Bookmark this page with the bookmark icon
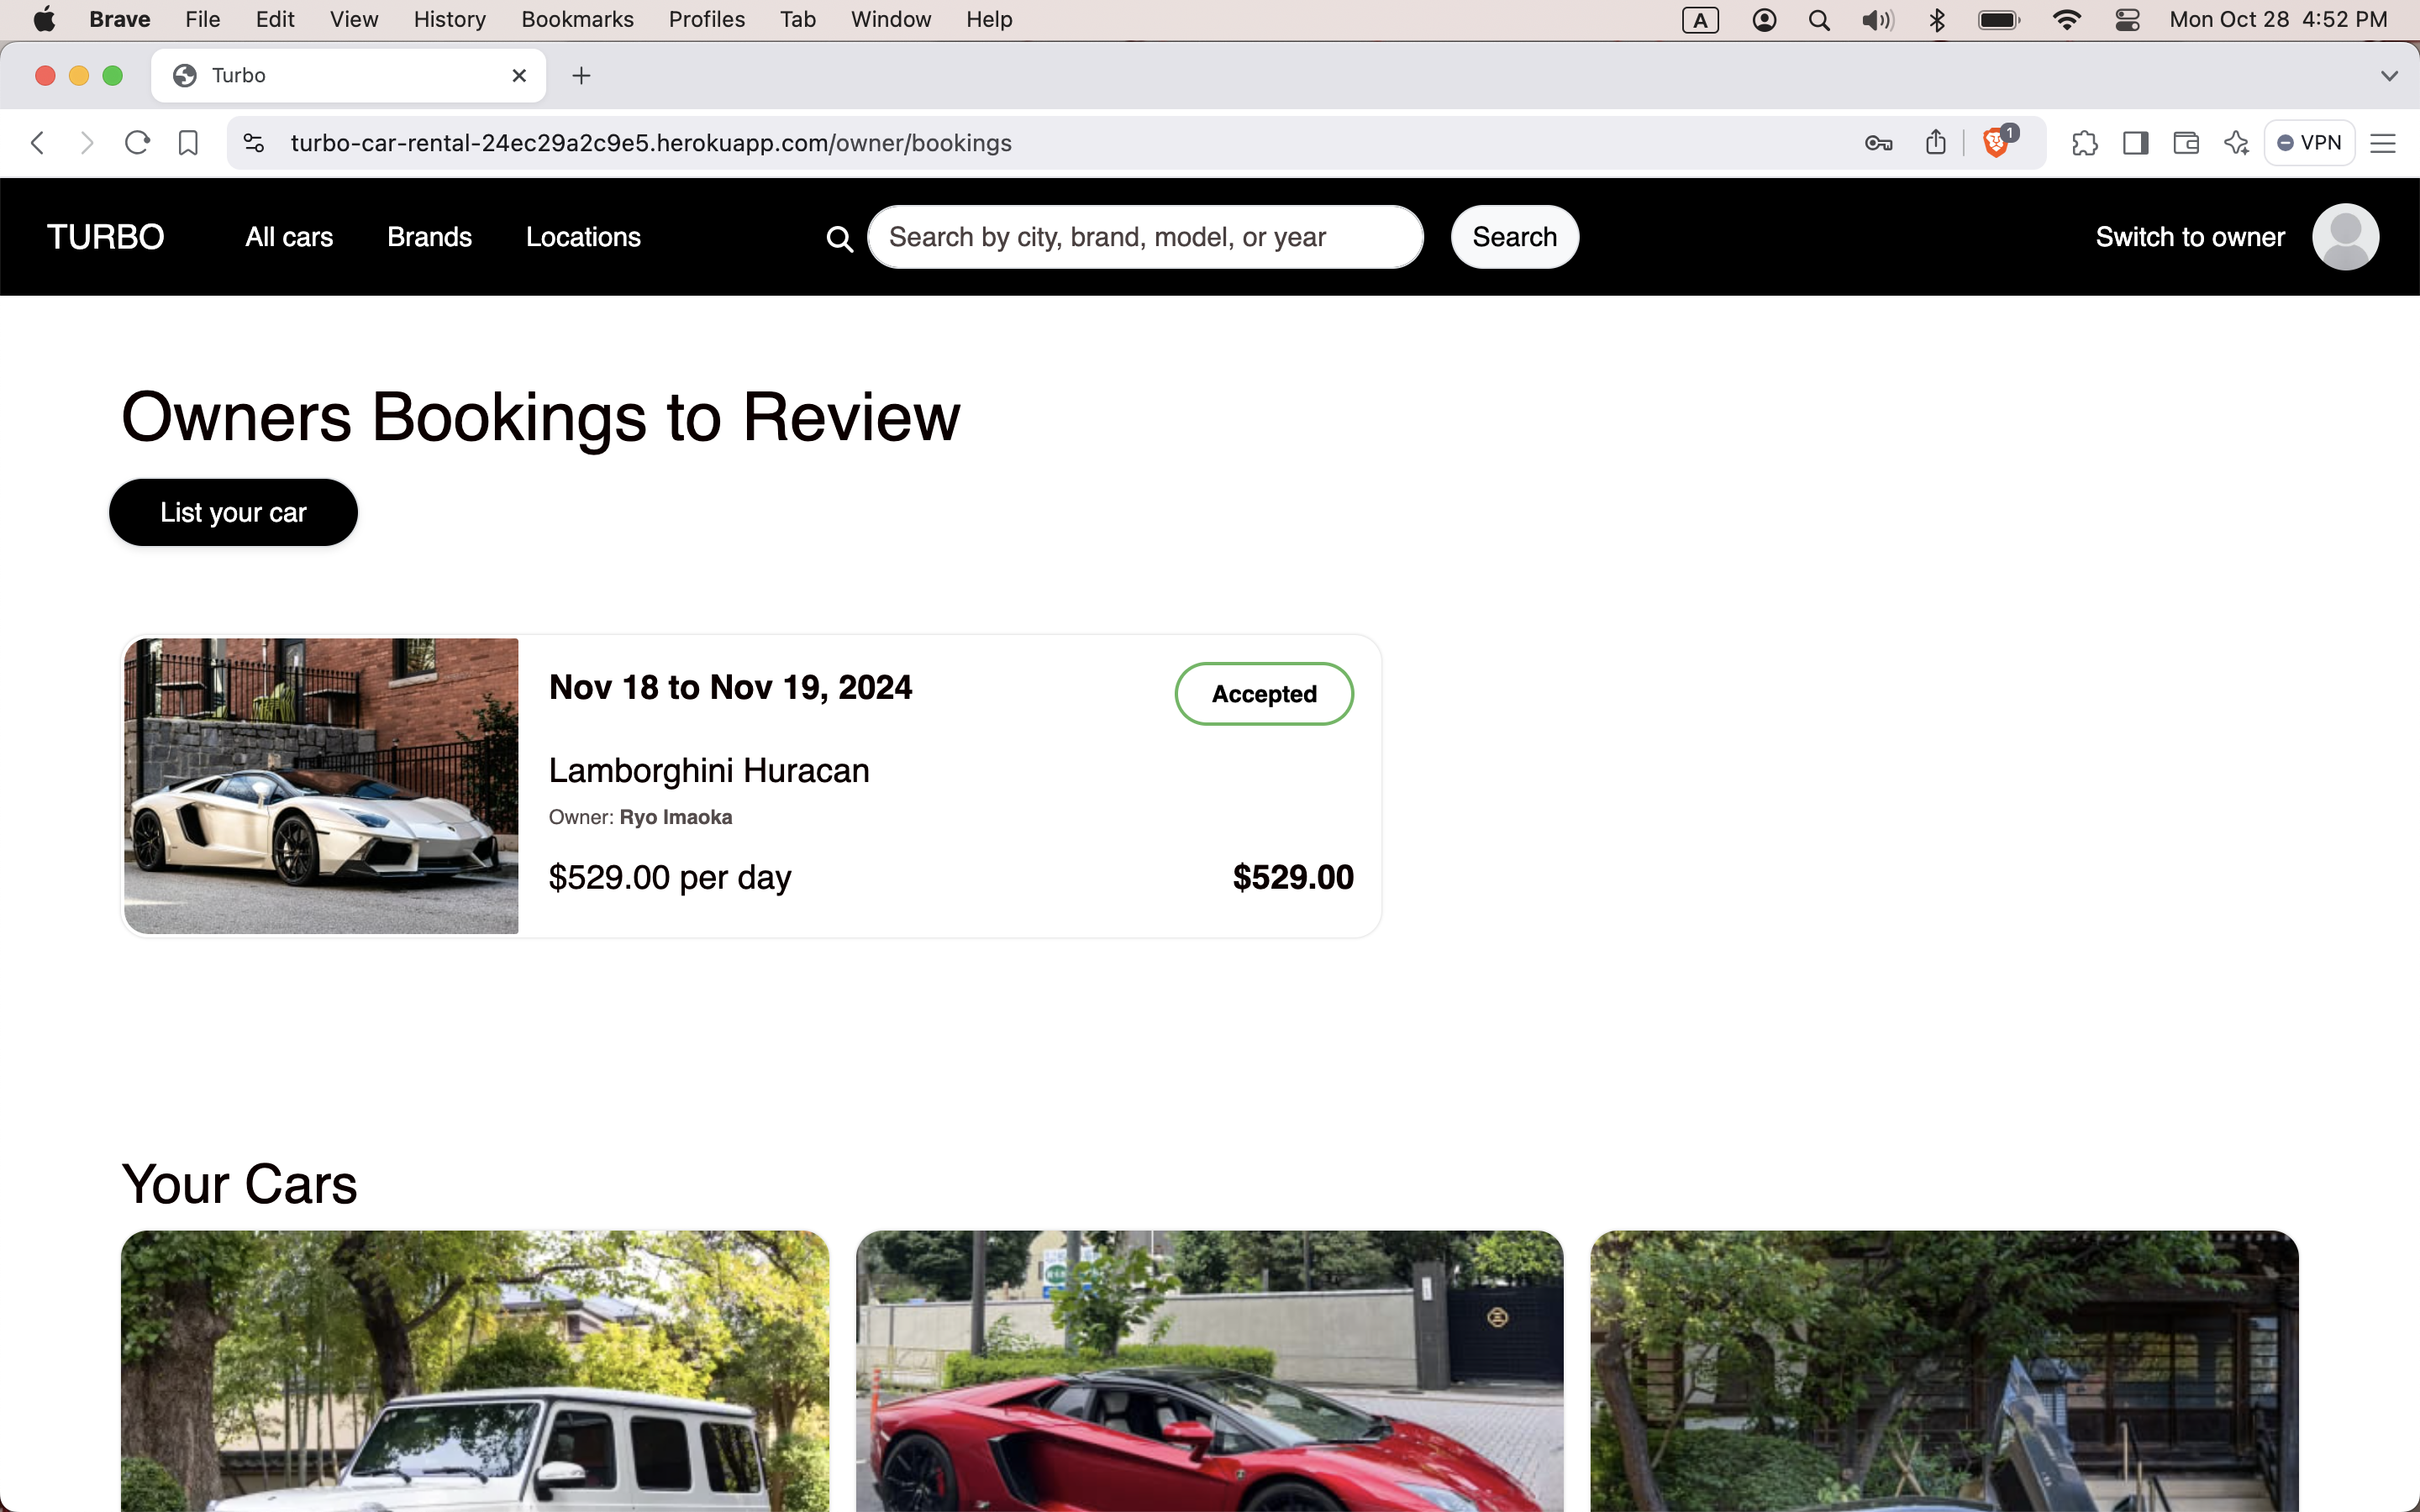 (x=188, y=143)
